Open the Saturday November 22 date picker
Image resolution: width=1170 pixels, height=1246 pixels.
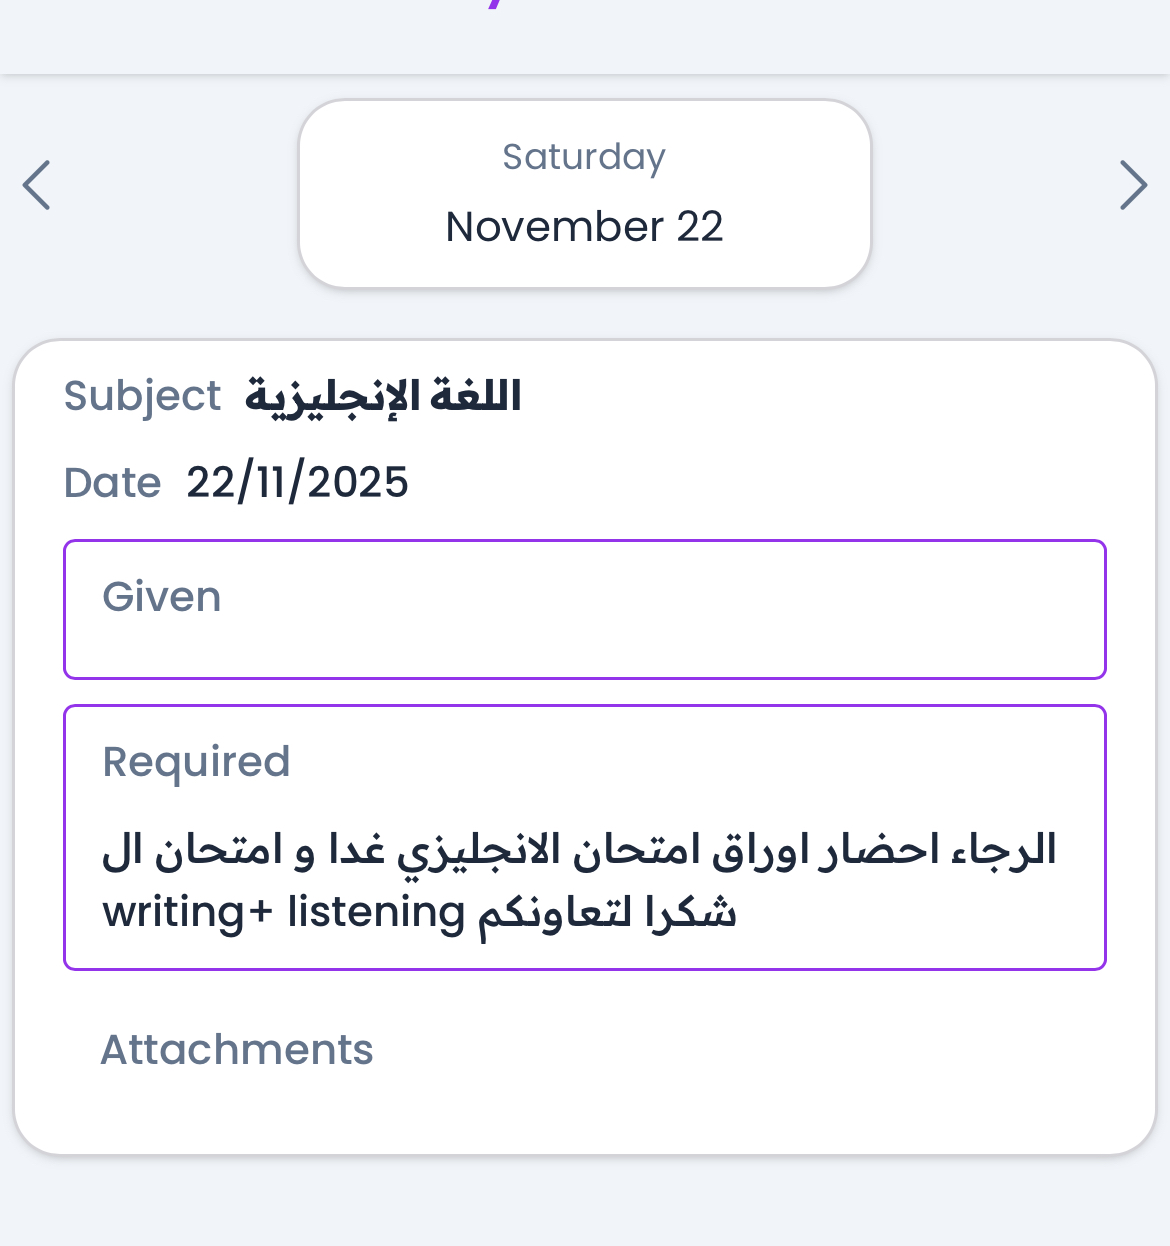click(585, 194)
